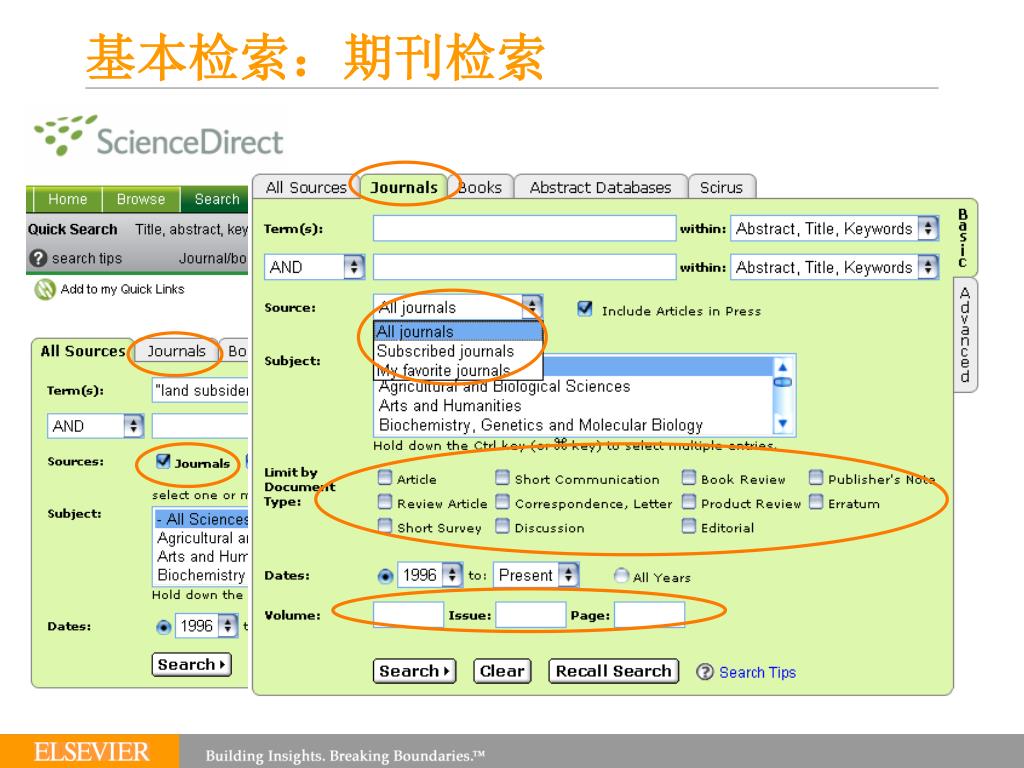Click the help icon beside Search Tips link
The width and height of the screenshot is (1024, 768).
pyautogui.click(x=705, y=672)
